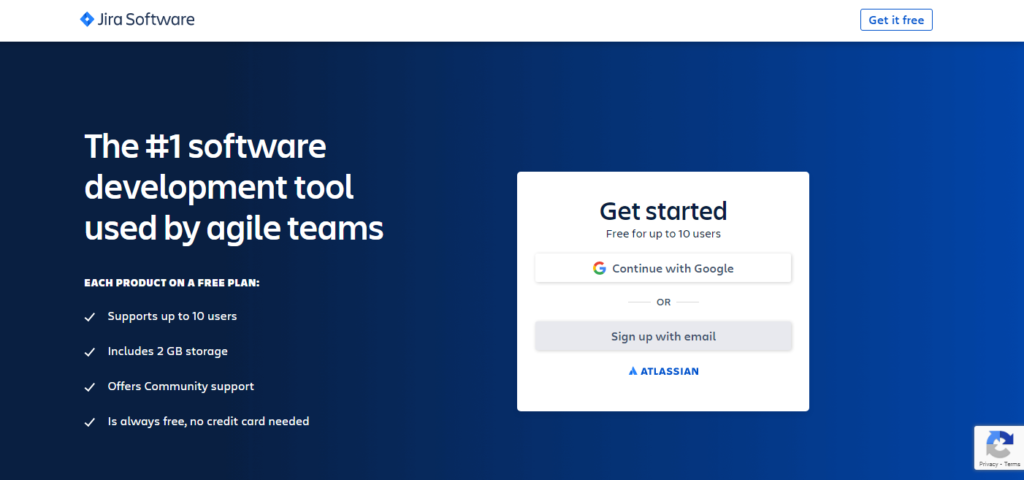Click the Google G logo icon

(600, 268)
